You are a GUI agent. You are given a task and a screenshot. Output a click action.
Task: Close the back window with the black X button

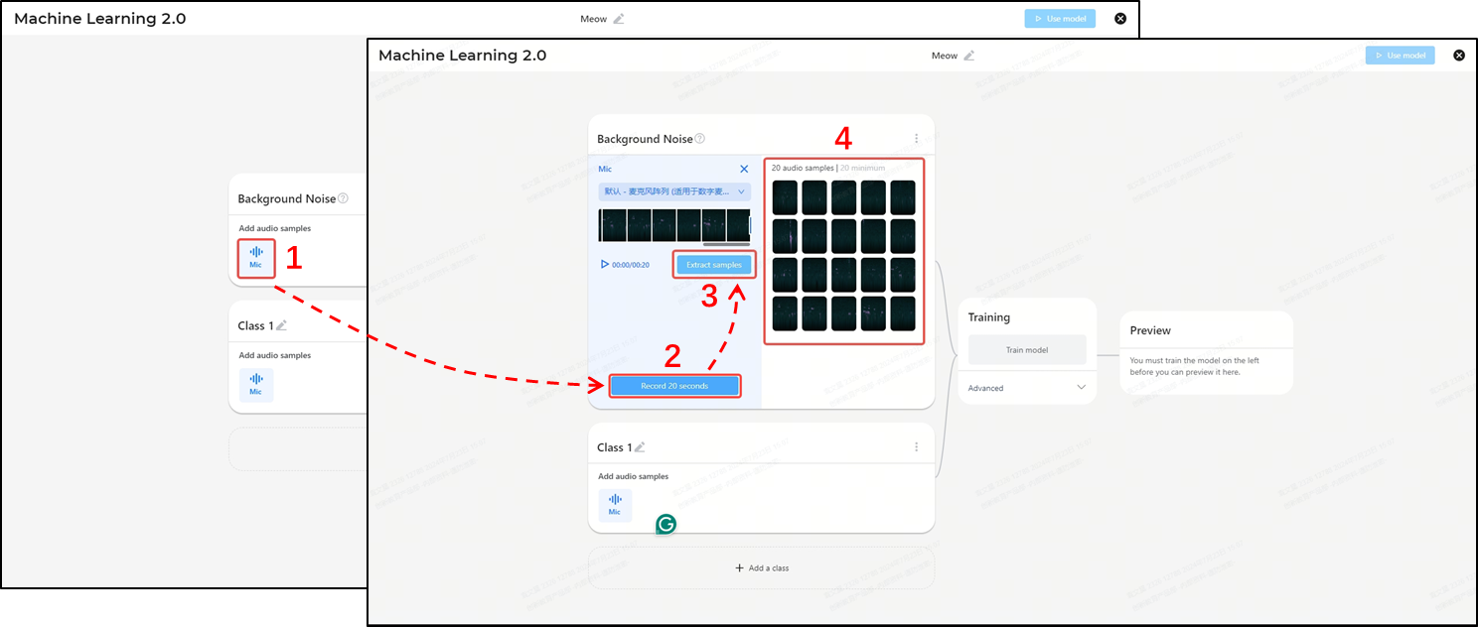click(1120, 19)
